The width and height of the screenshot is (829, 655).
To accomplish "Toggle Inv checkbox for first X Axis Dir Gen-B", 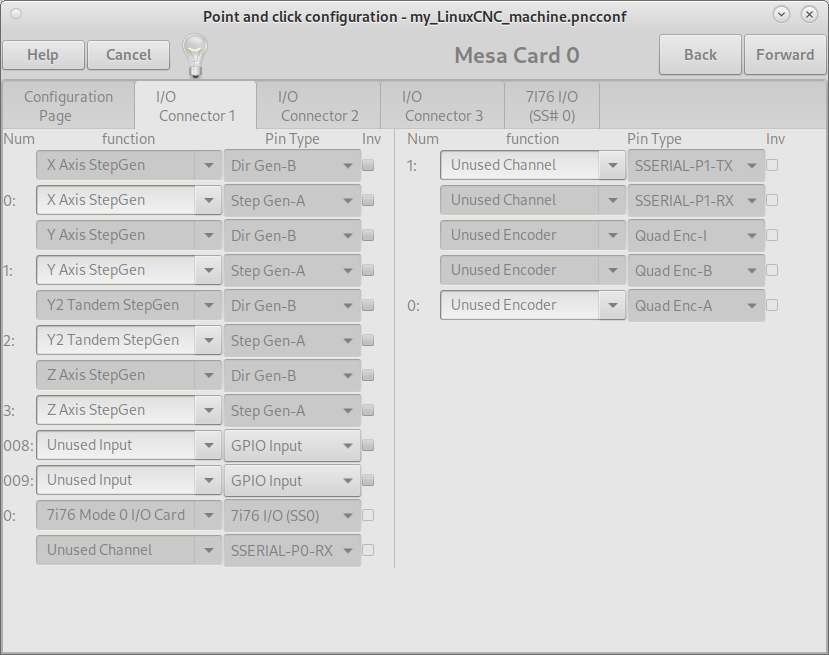I will pos(368,165).
